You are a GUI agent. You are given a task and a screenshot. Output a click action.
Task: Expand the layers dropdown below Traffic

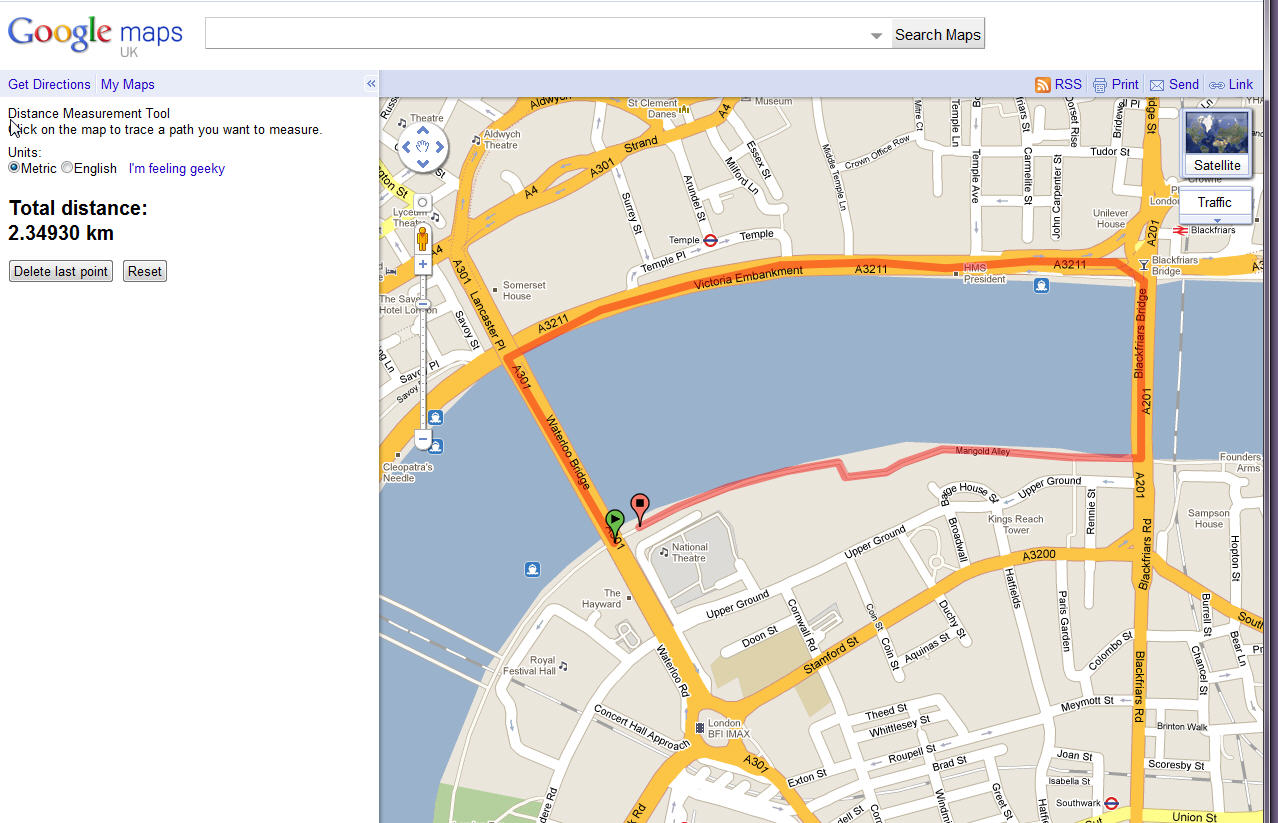1217,219
